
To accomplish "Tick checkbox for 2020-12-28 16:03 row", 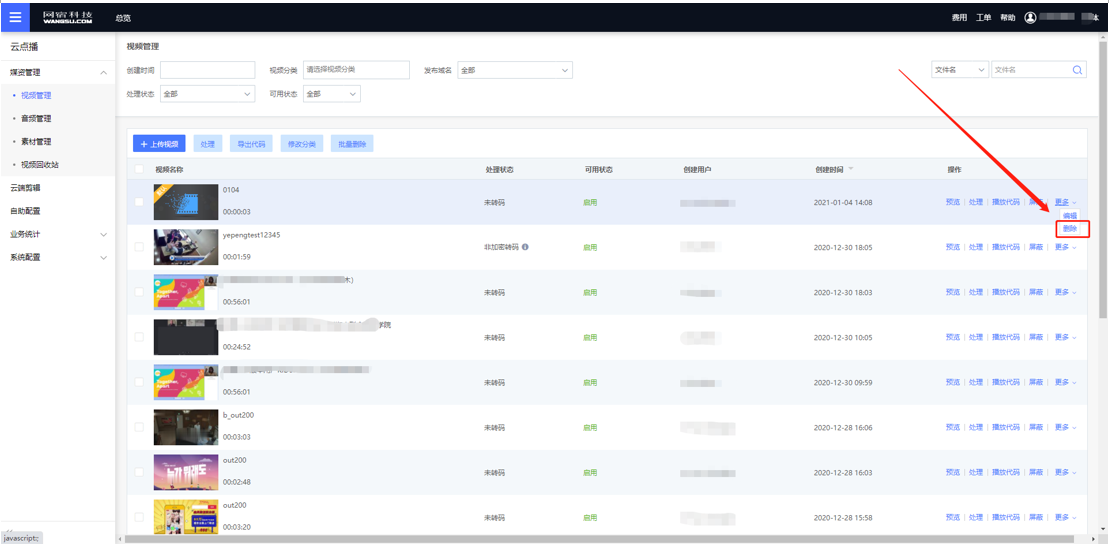I will click(x=139, y=472).
